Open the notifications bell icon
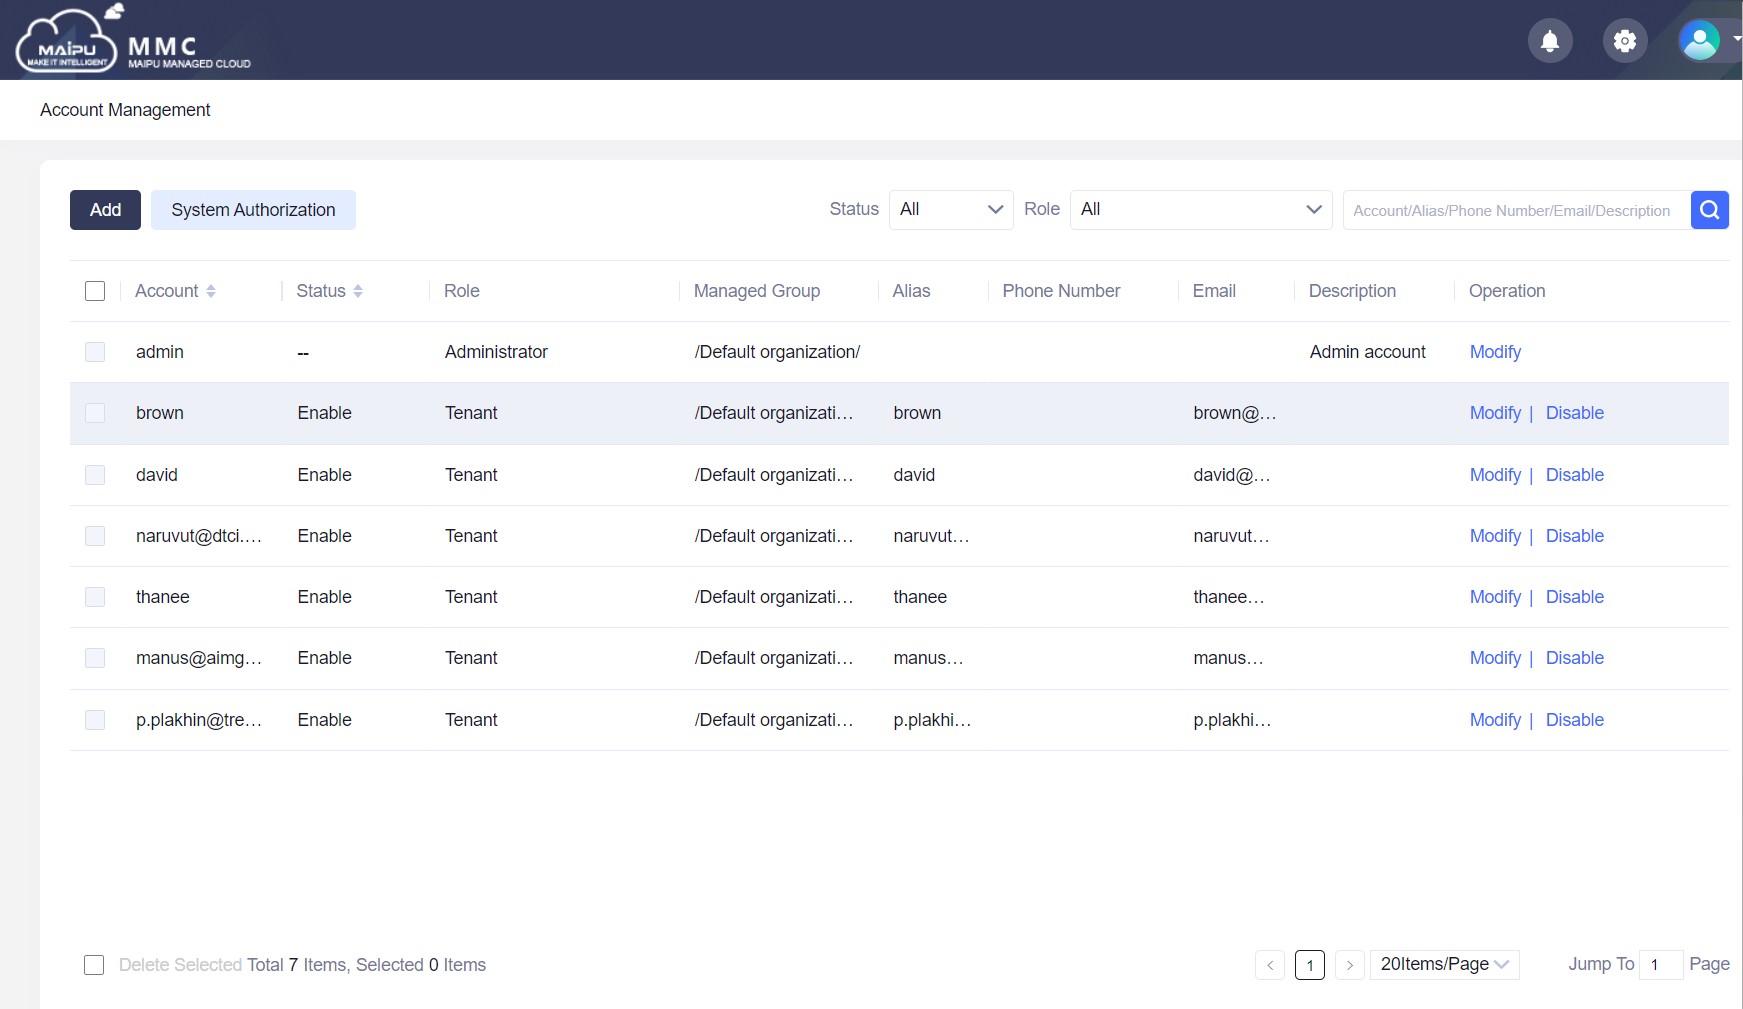The height and width of the screenshot is (1009, 1743). click(1550, 41)
